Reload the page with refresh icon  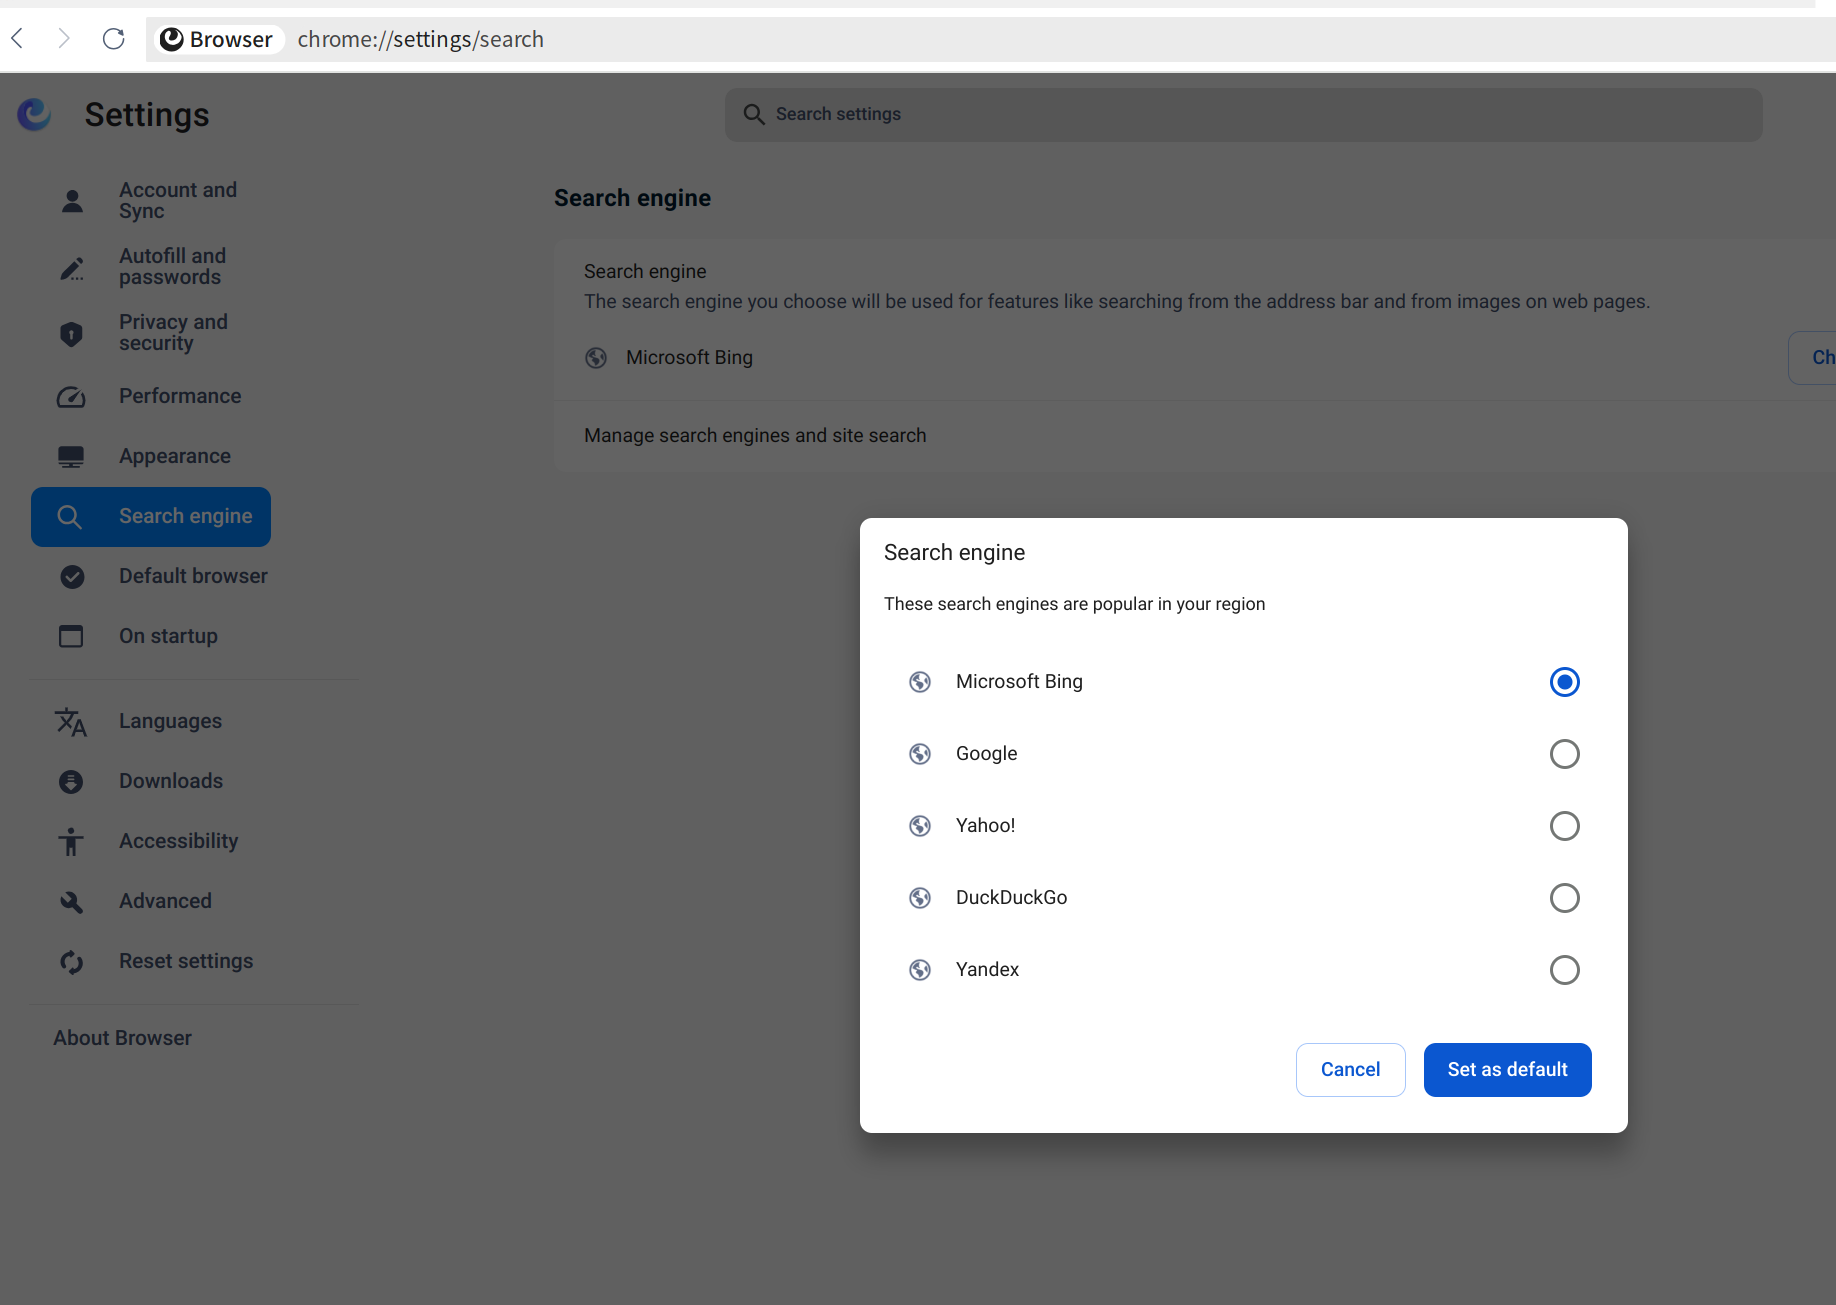(113, 39)
